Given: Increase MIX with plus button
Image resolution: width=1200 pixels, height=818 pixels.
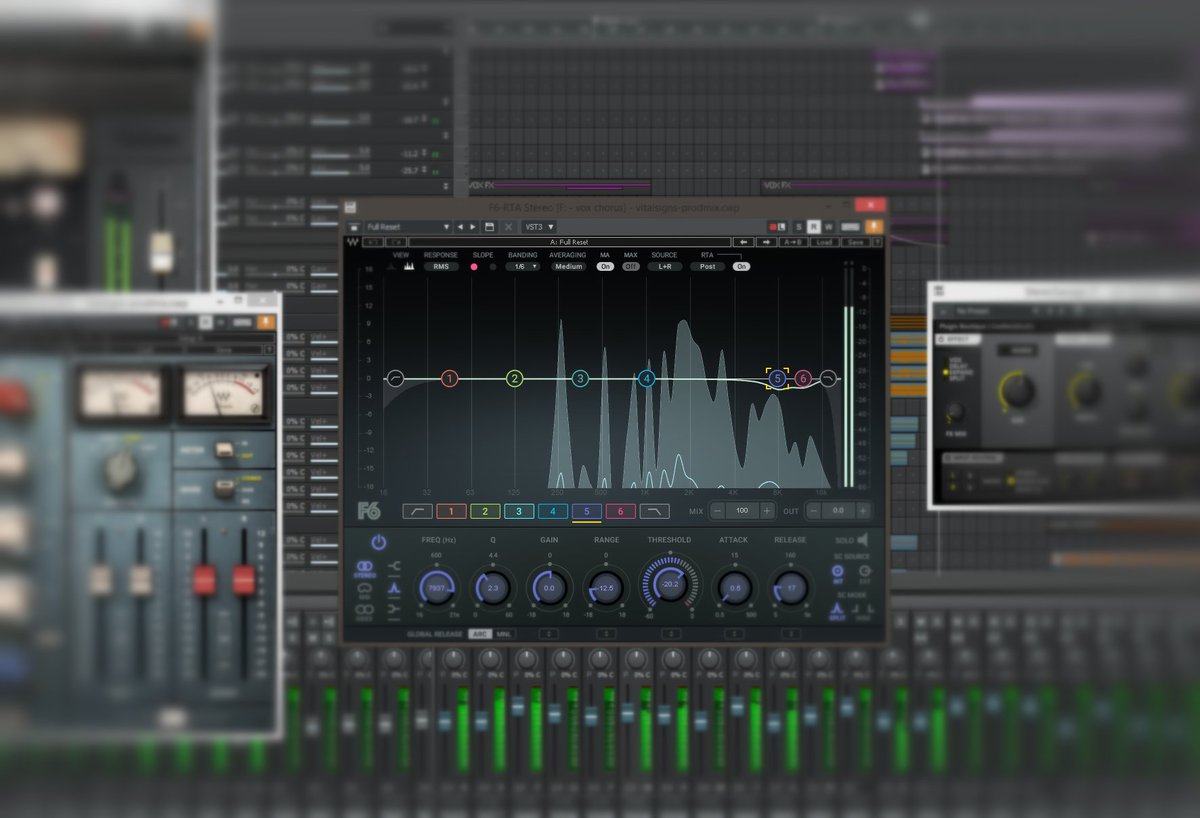Looking at the screenshot, I should (767, 511).
